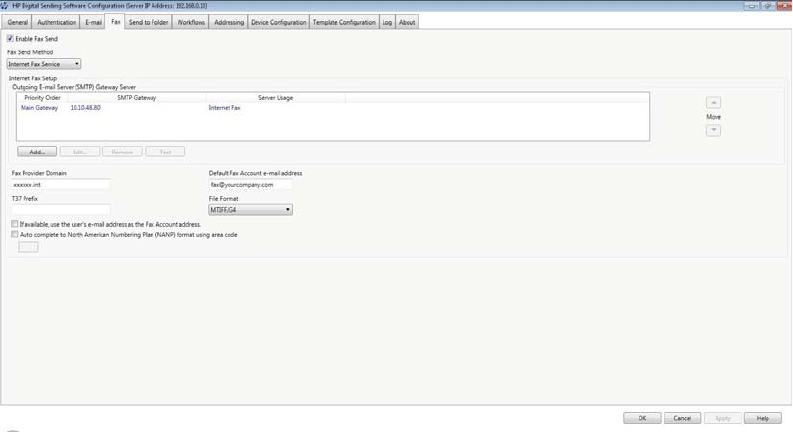Open the General tab
This screenshot has width=793, height=432.
click(x=17, y=22)
